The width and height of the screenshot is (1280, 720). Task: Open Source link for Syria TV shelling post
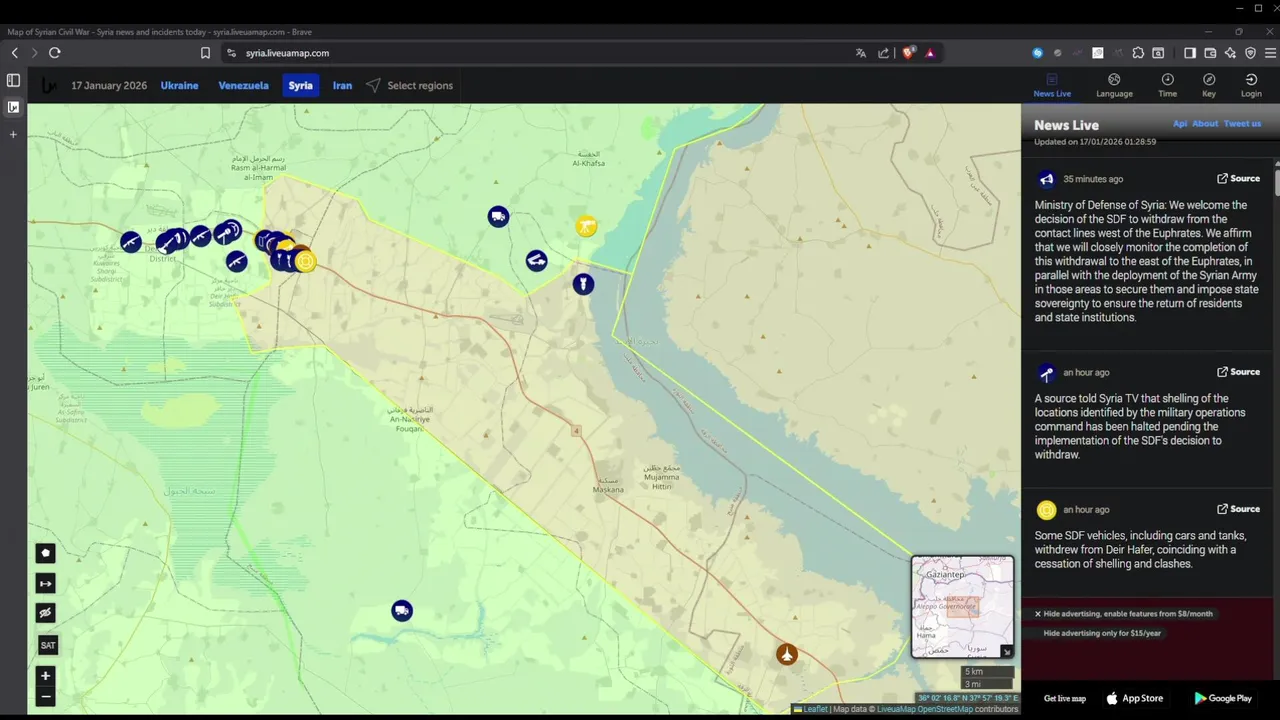(x=1238, y=371)
